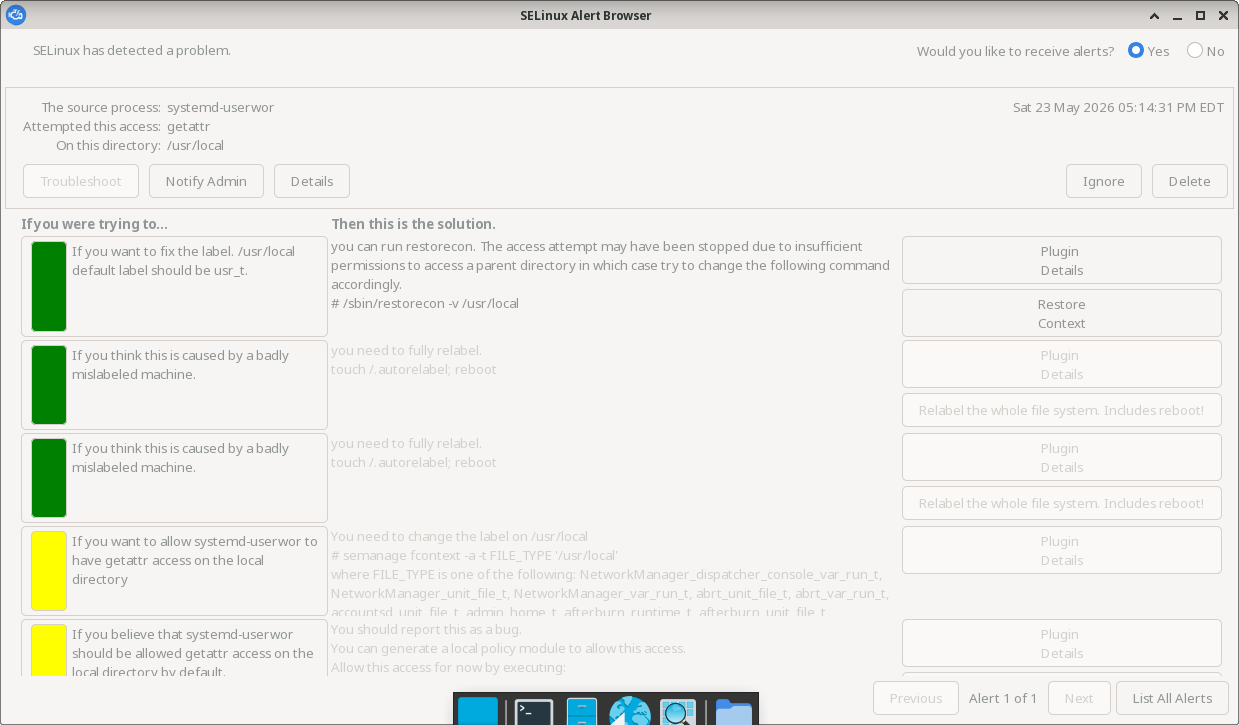Viewport: 1239px width, 725px height.
Task: Click the List All Alerts button
Action: (x=1172, y=698)
